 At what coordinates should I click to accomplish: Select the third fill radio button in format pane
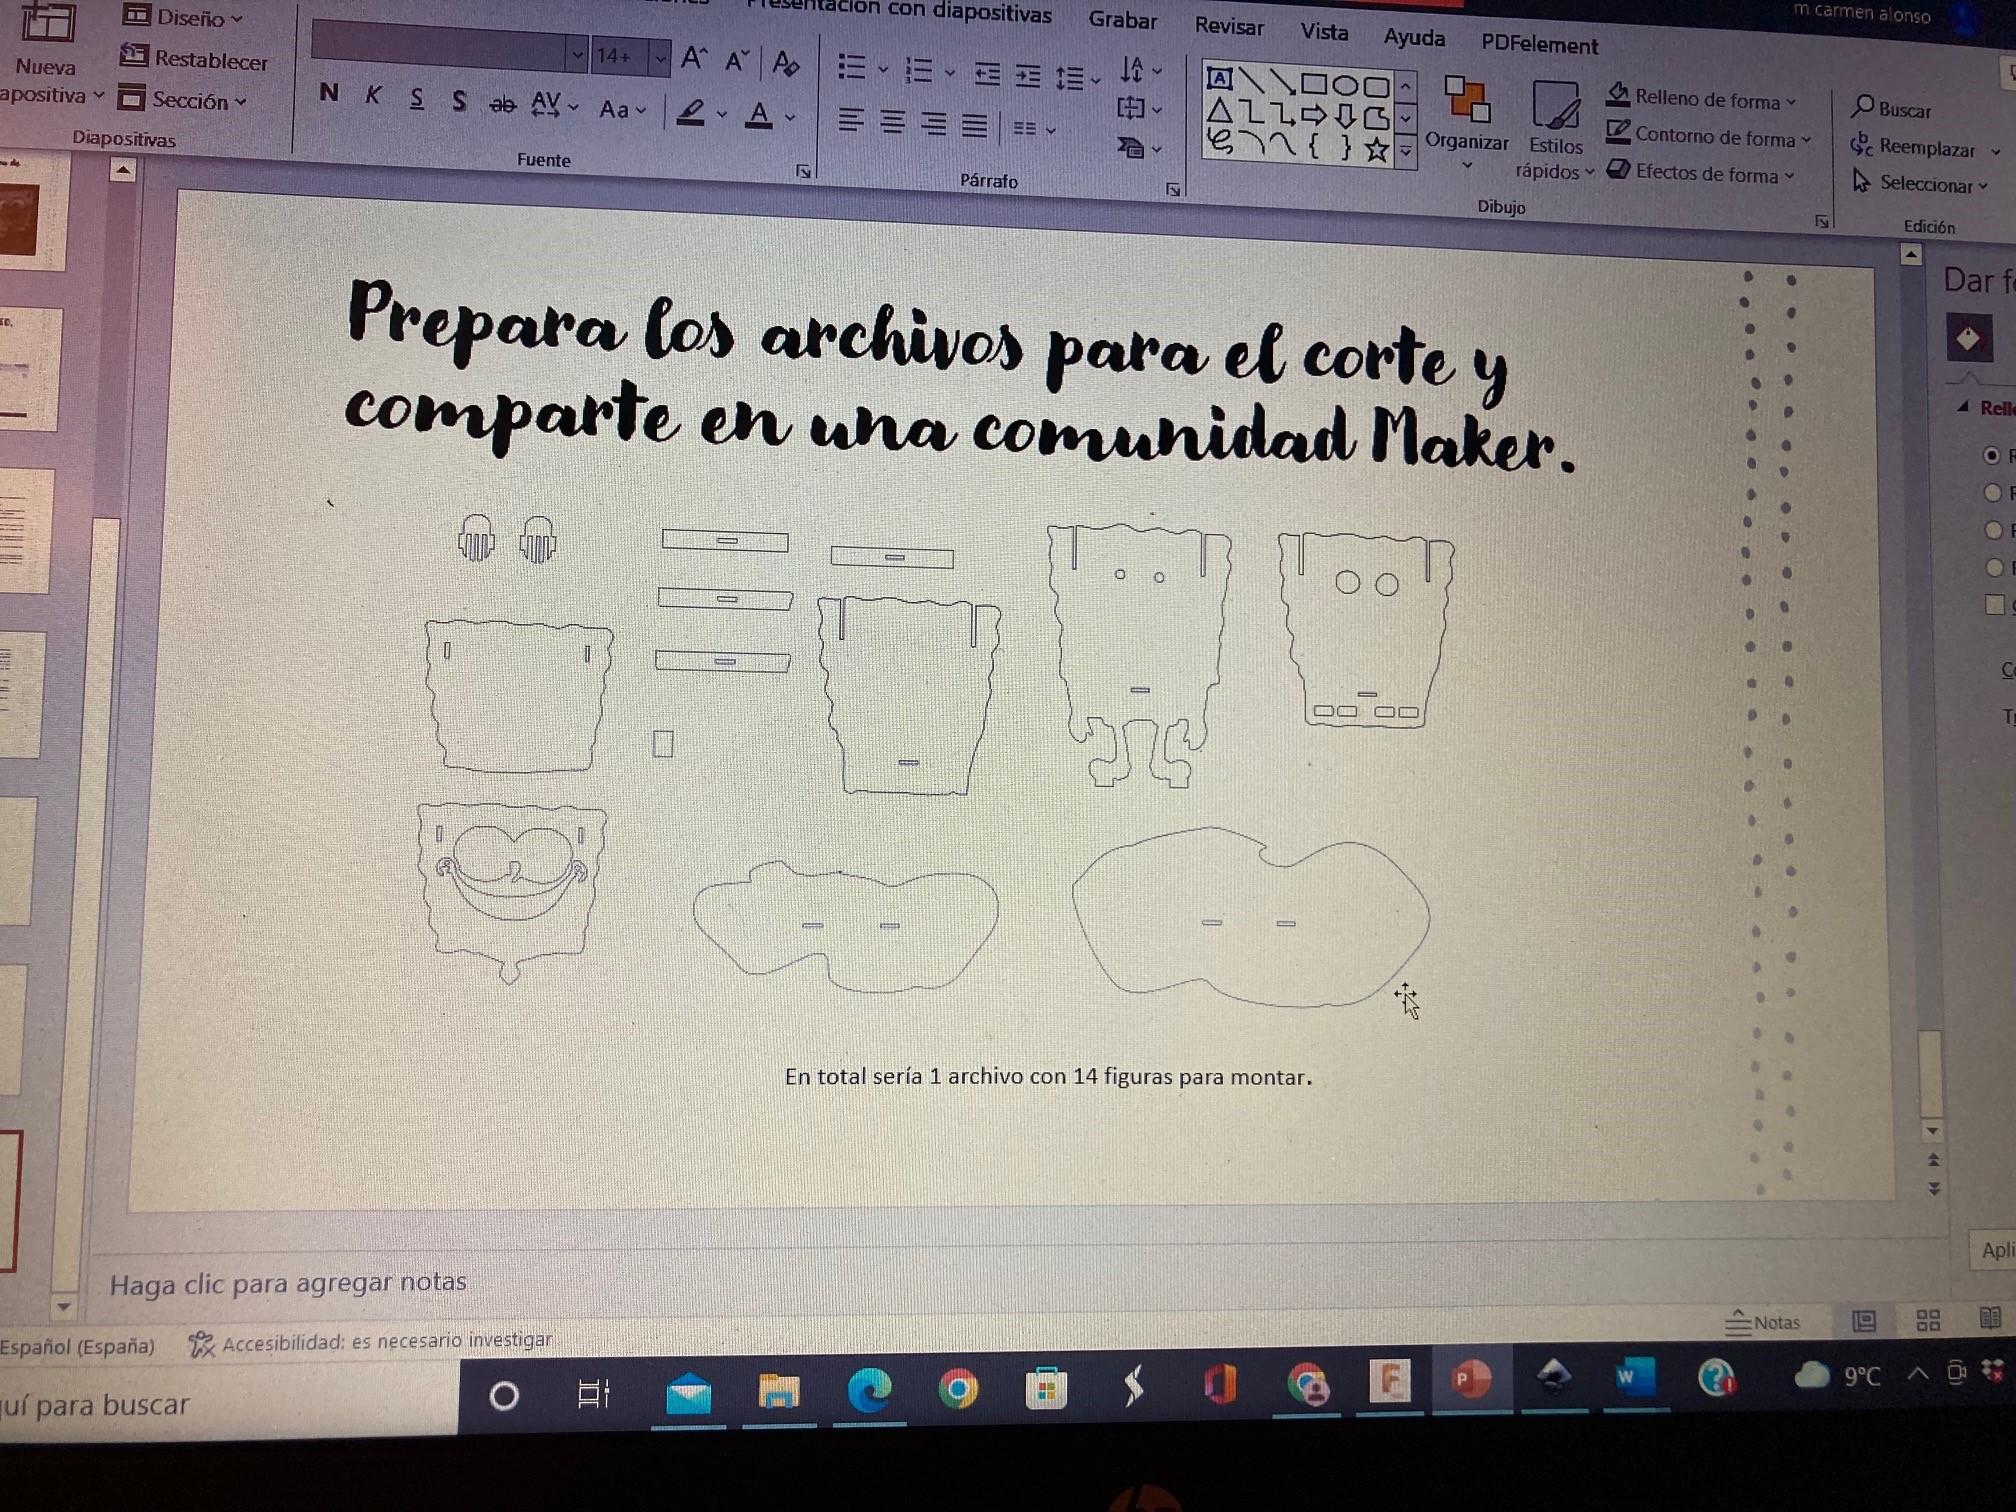click(x=1994, y=530)
